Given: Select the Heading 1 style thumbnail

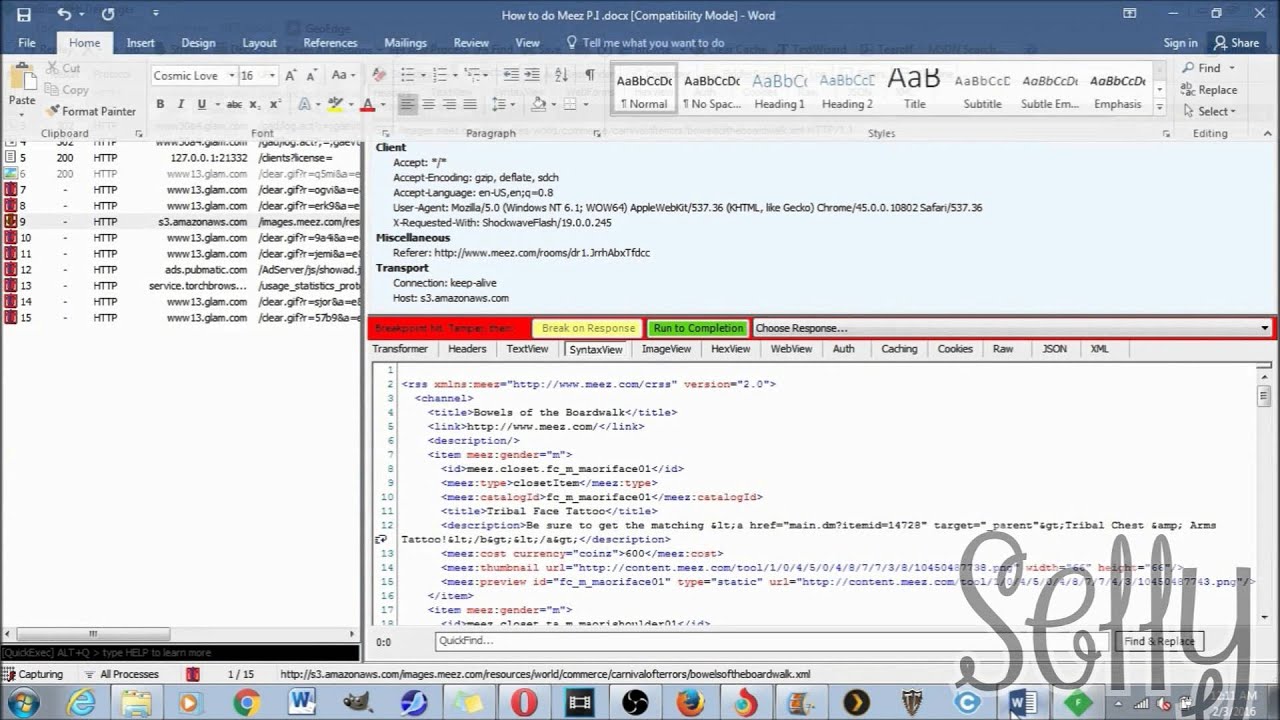Looking at the screenshot, I should 779,90.
